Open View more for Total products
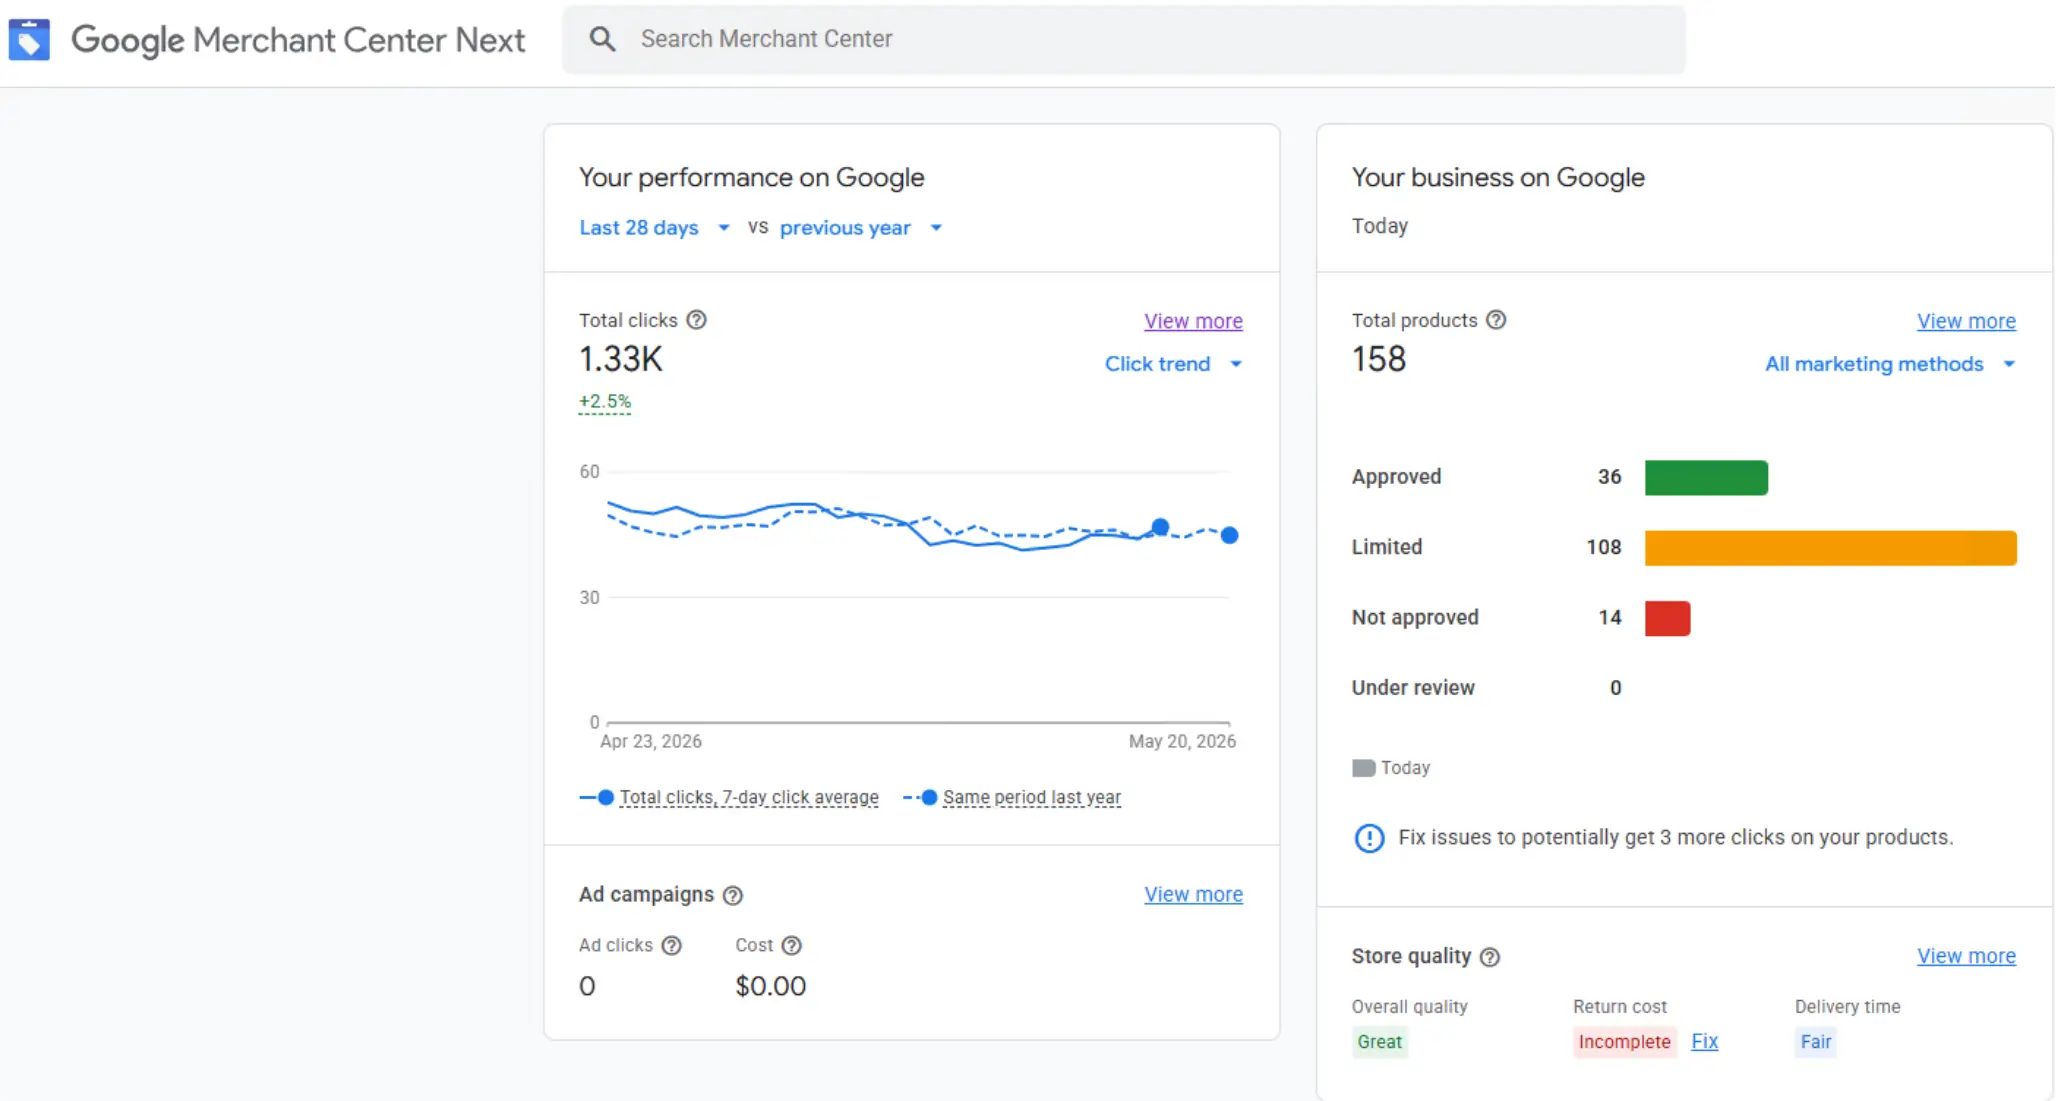 tap(1966, 321)
